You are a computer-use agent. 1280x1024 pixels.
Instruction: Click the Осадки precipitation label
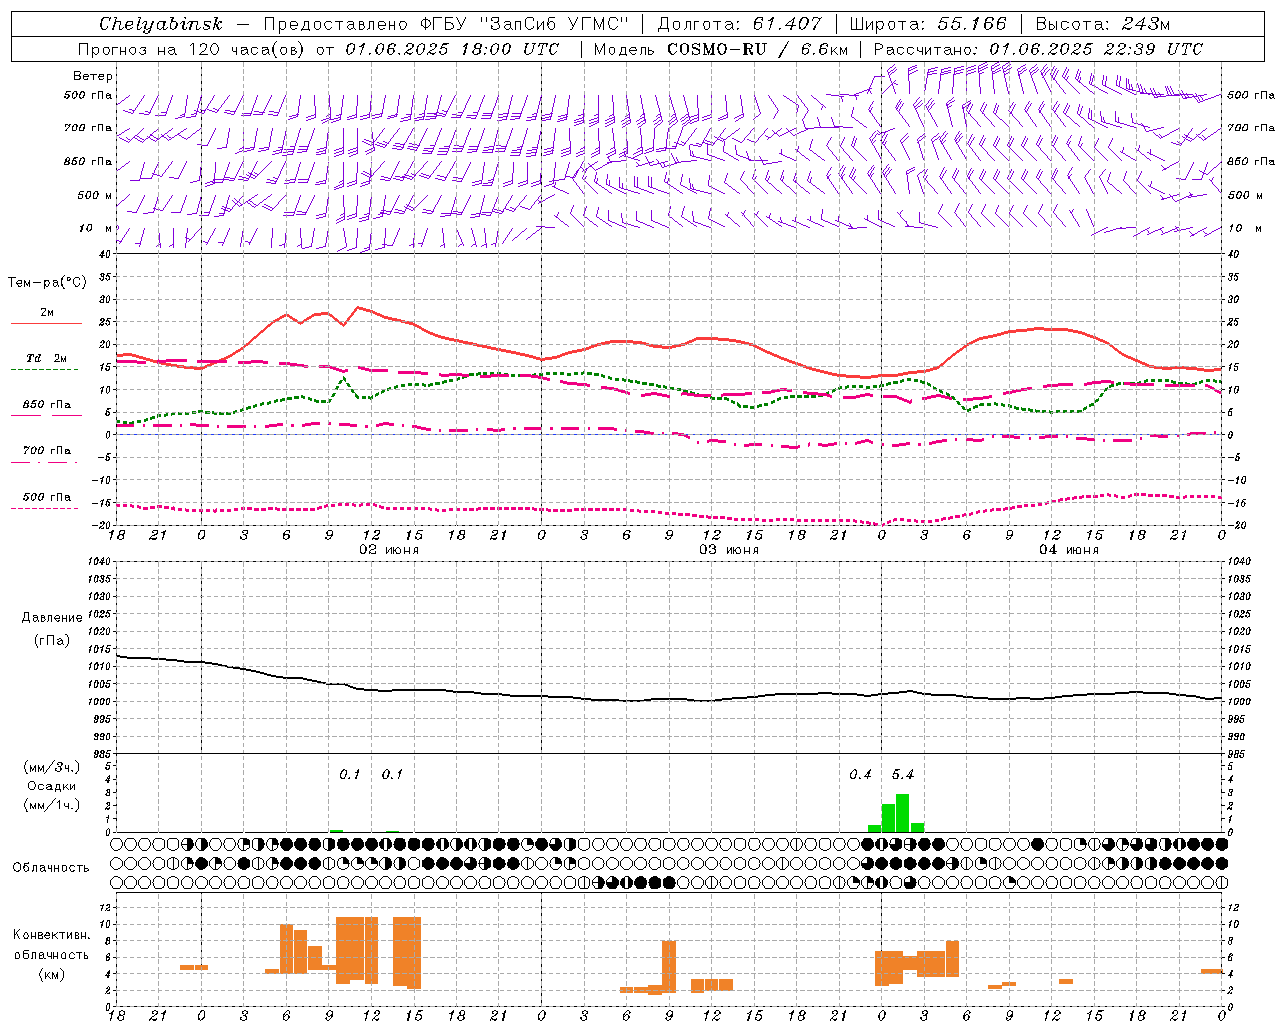(52, 786)
